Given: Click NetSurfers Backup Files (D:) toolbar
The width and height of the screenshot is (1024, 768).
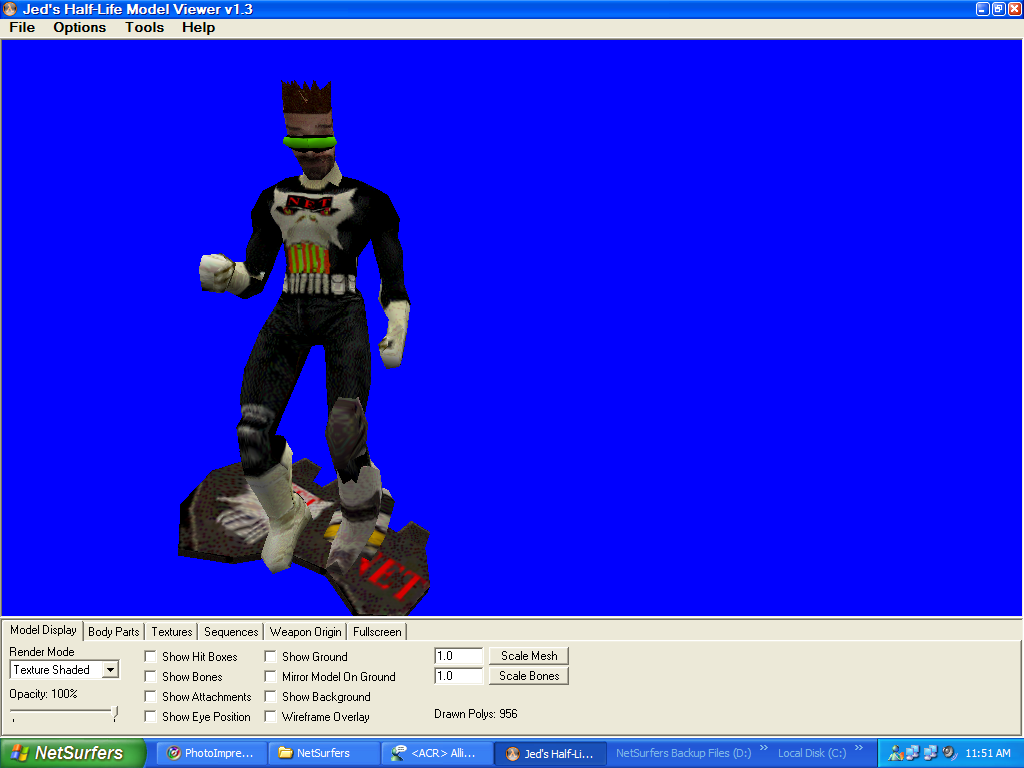Looking at the screenshot, I should click(683, 753).
